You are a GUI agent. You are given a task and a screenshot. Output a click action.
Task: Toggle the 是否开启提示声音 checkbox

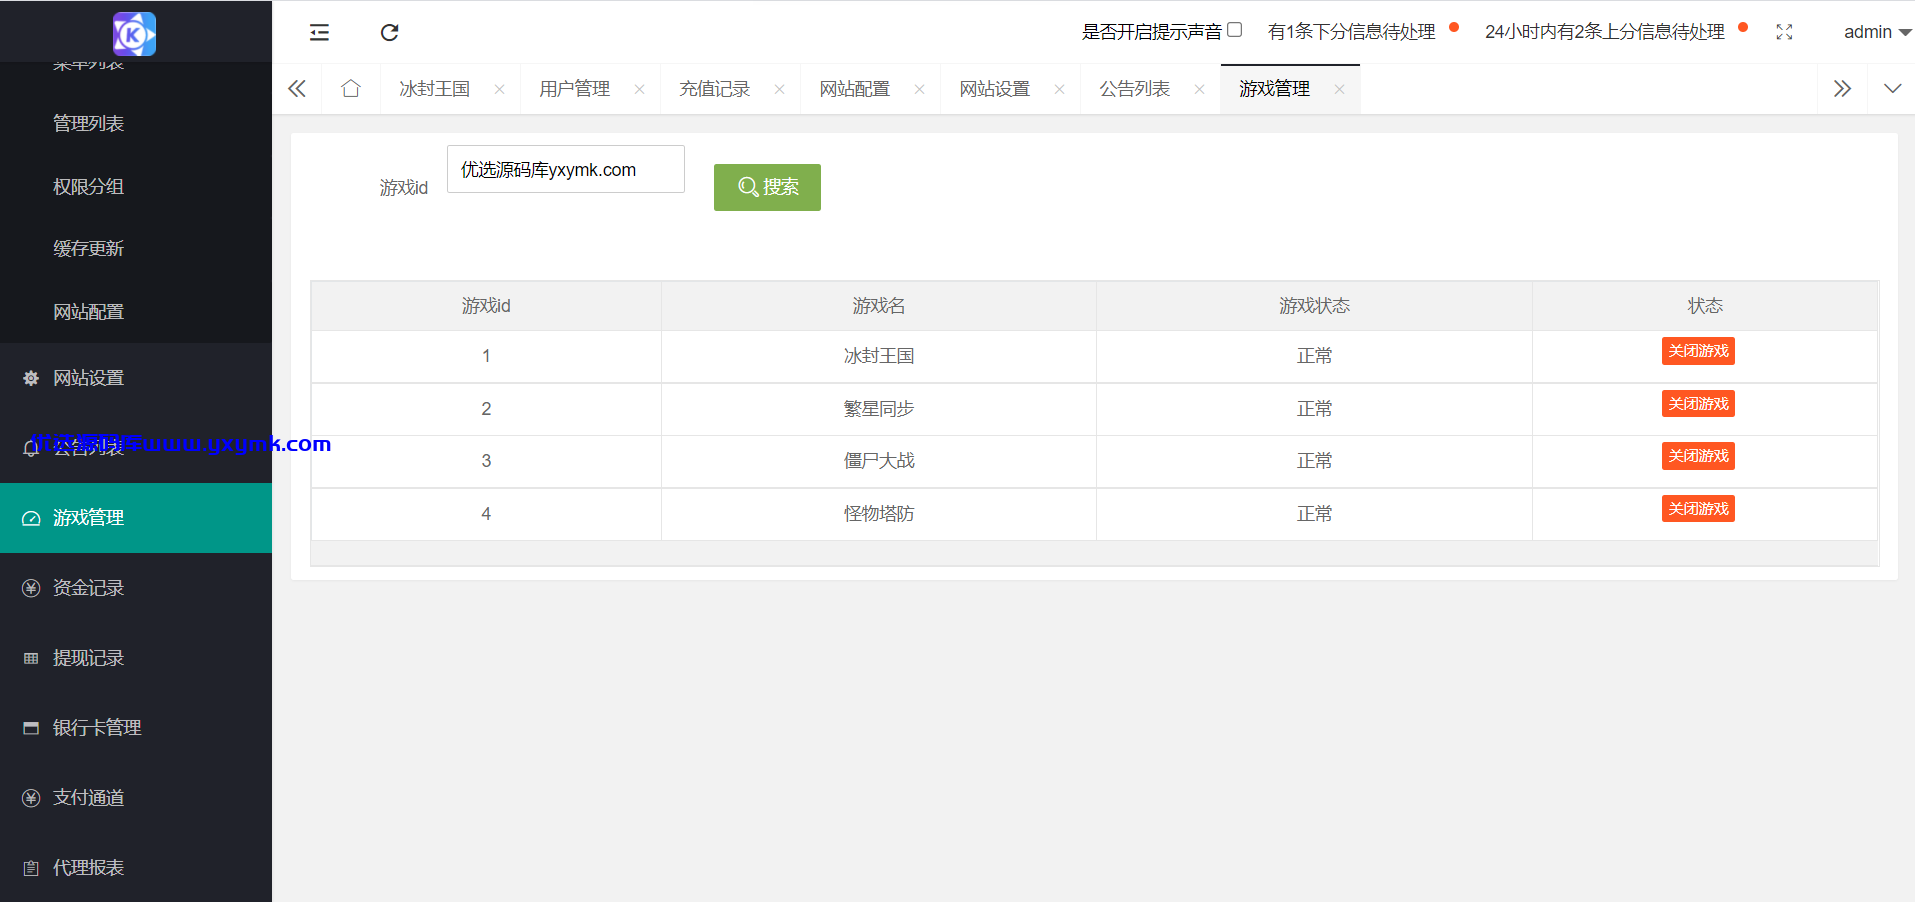point(1235,30)
